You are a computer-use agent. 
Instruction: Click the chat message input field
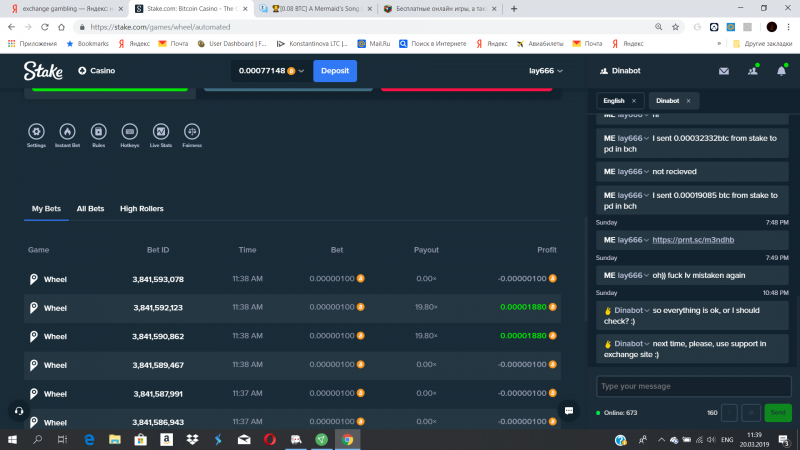(693, 386)
